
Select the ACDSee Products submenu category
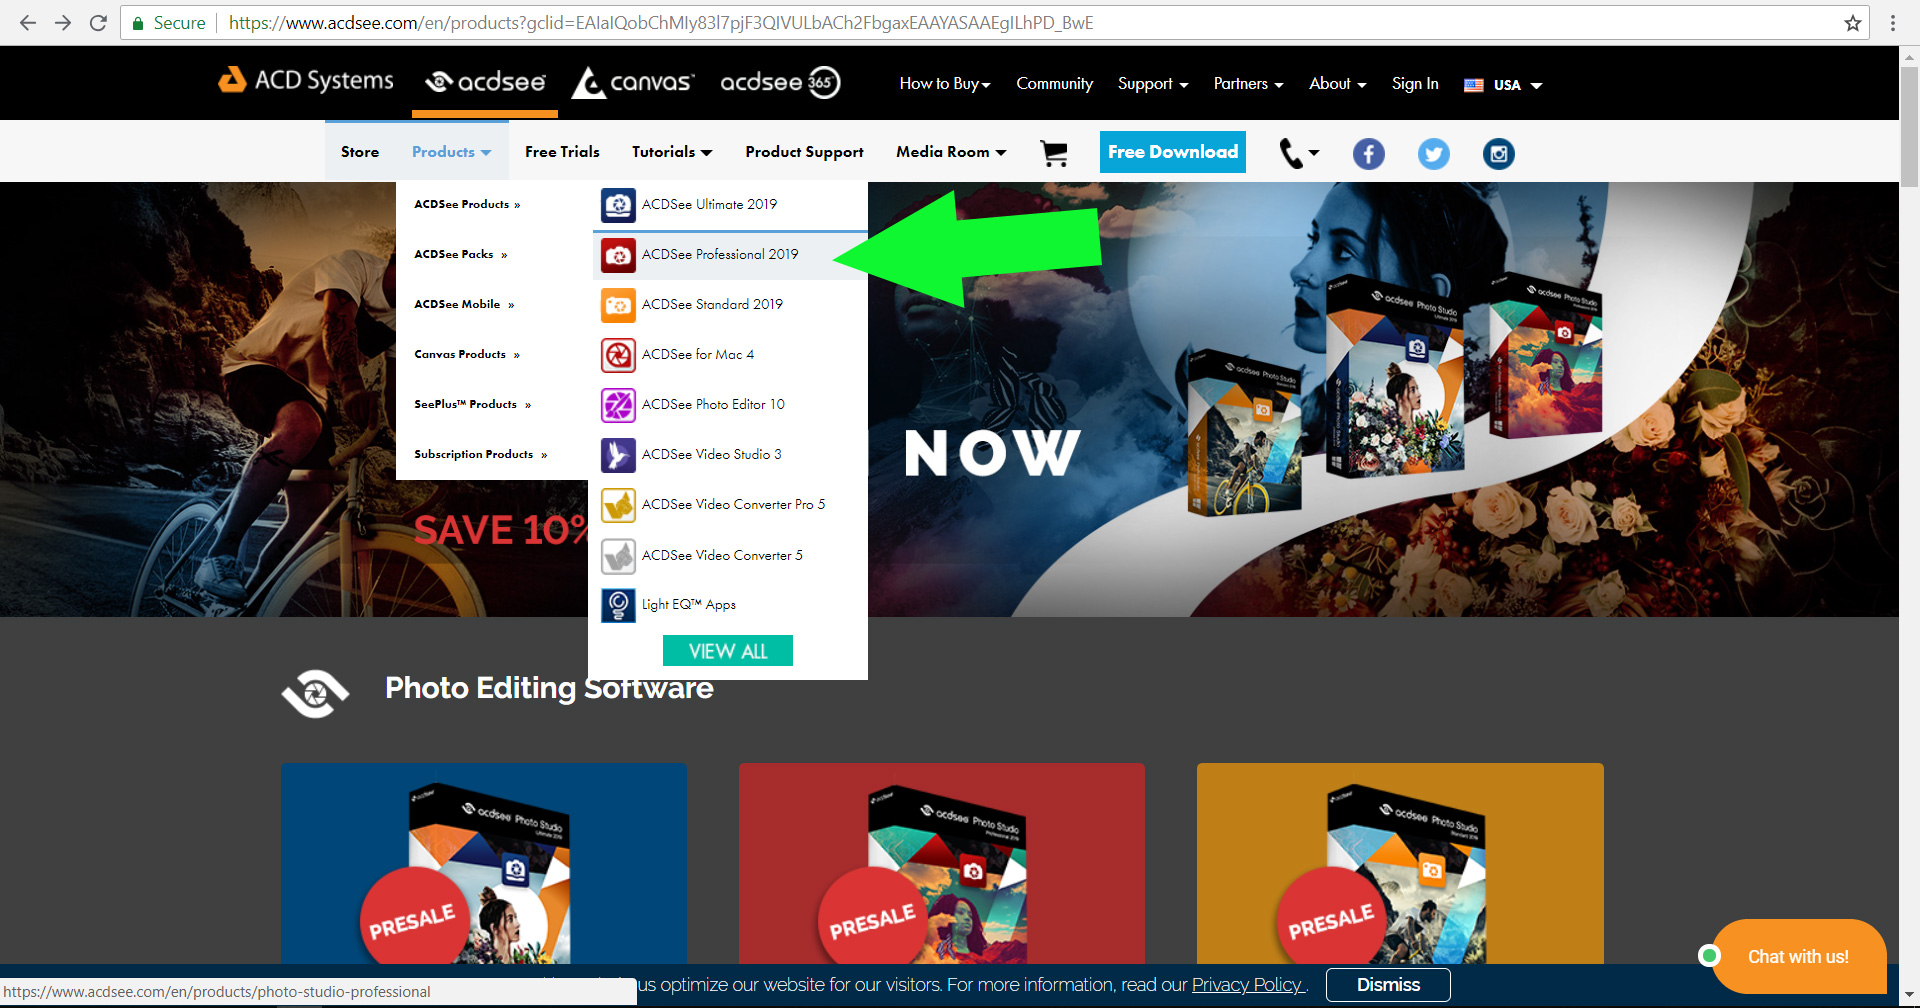click(467, 204)
